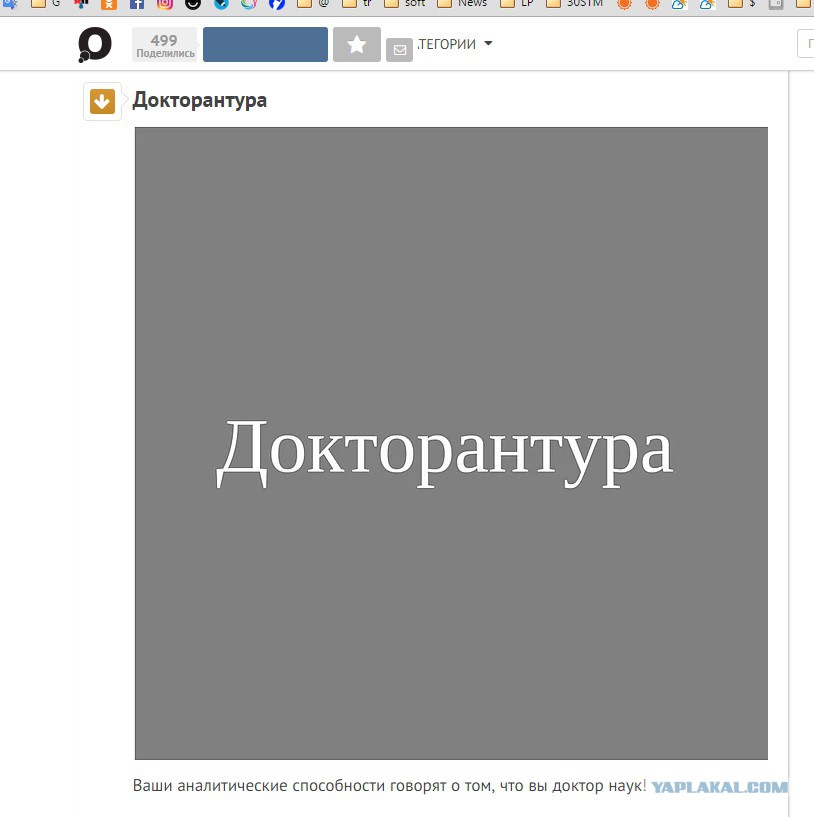Click the star favorite button
Screen dimensions: 814x817
point(357,45)
